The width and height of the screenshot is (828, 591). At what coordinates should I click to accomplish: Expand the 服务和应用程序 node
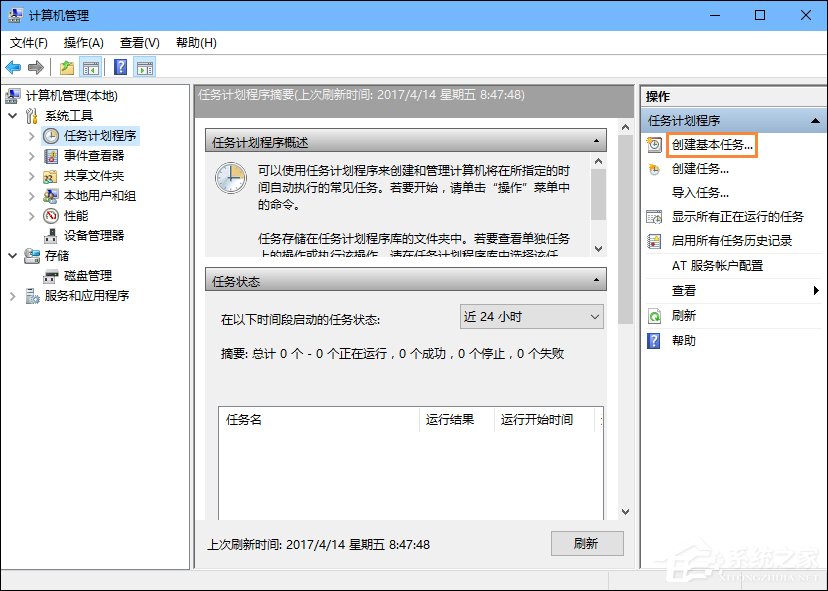[13, 295]
